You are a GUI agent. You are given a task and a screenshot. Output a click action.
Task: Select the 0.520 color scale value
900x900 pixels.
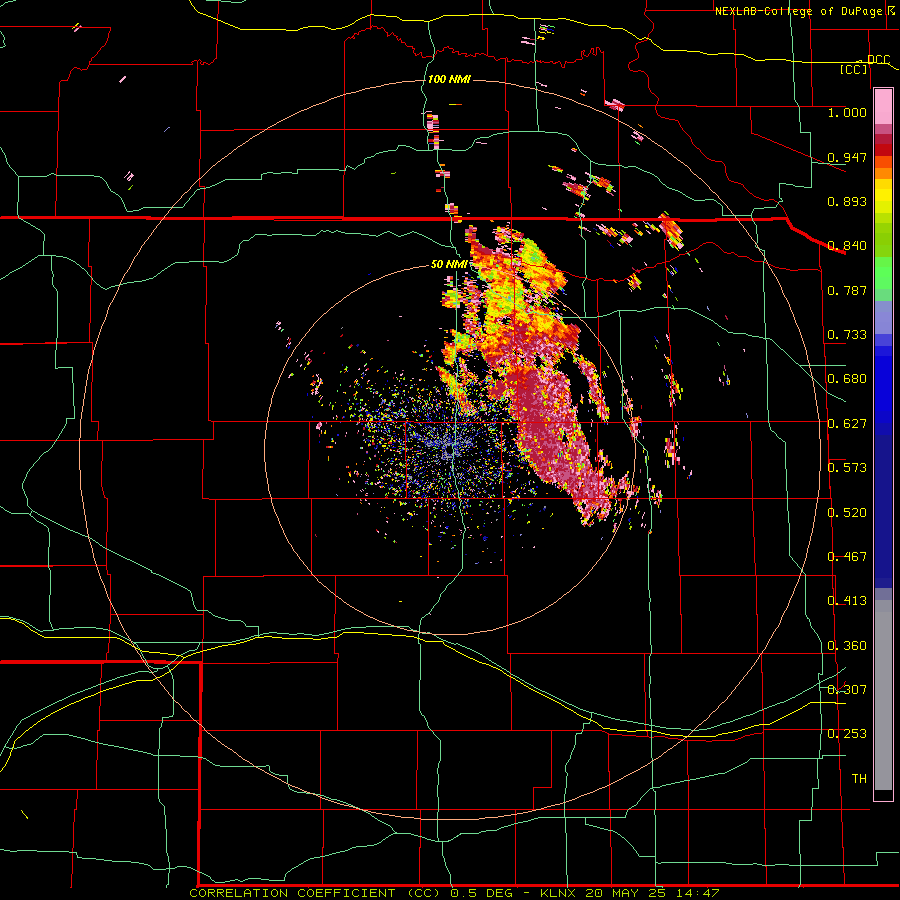tap(847, 513)
